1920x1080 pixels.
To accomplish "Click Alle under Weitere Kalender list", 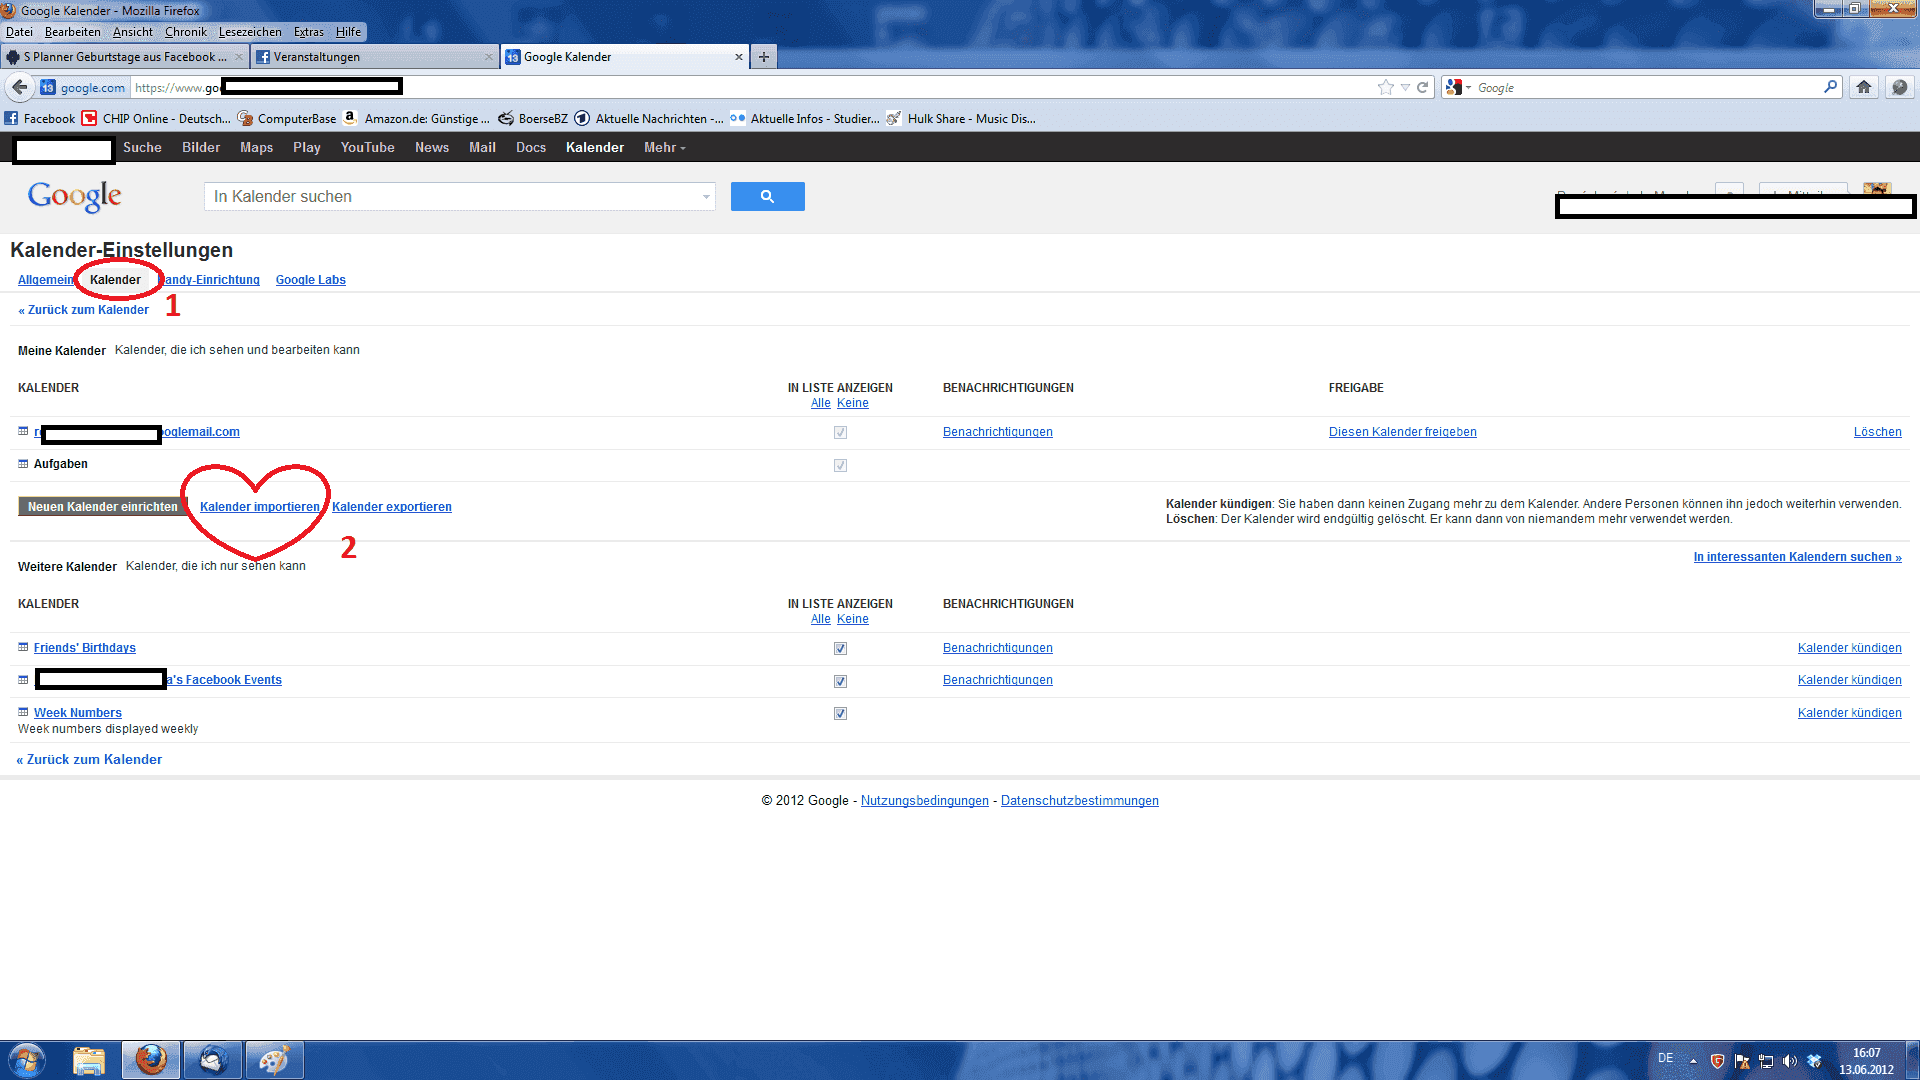I will pyautogui.click(x=821, y=619).
